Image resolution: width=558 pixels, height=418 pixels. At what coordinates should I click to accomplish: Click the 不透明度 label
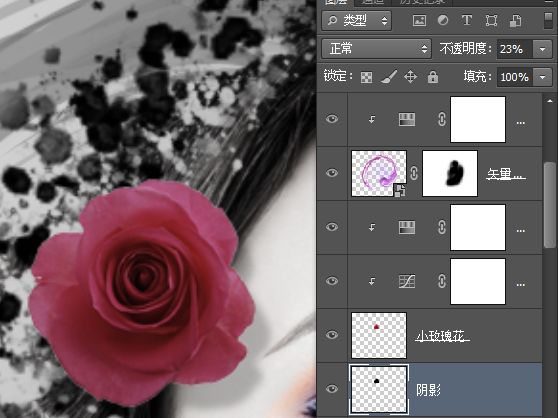465,49
